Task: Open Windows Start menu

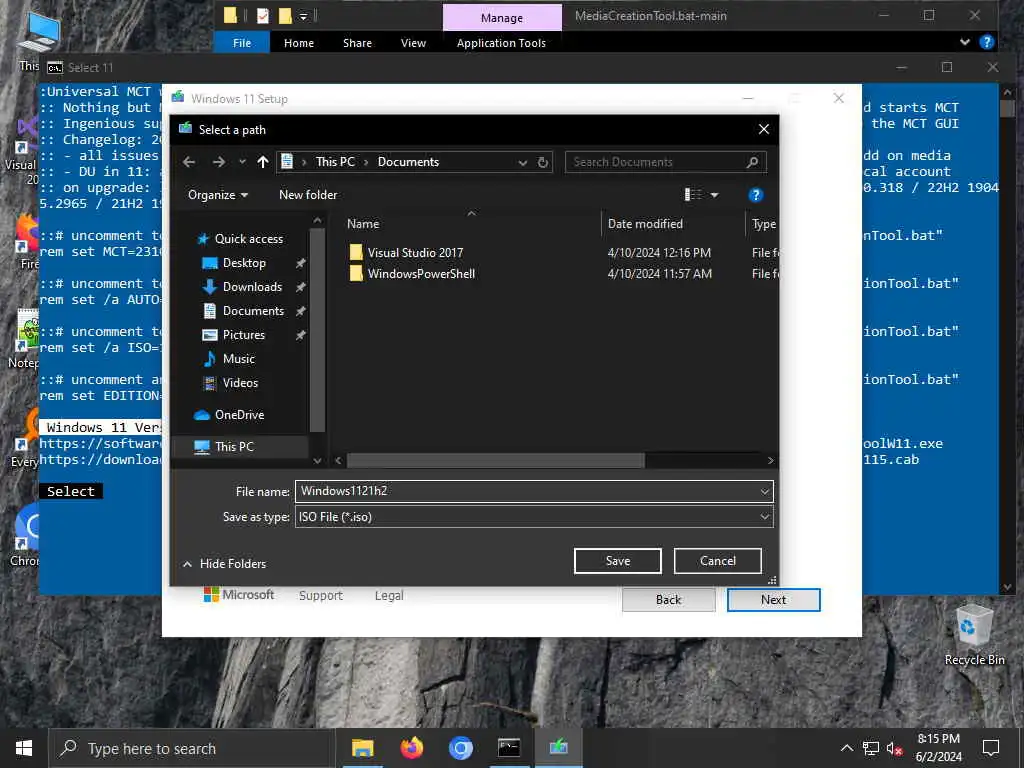Action: [24, 748]
